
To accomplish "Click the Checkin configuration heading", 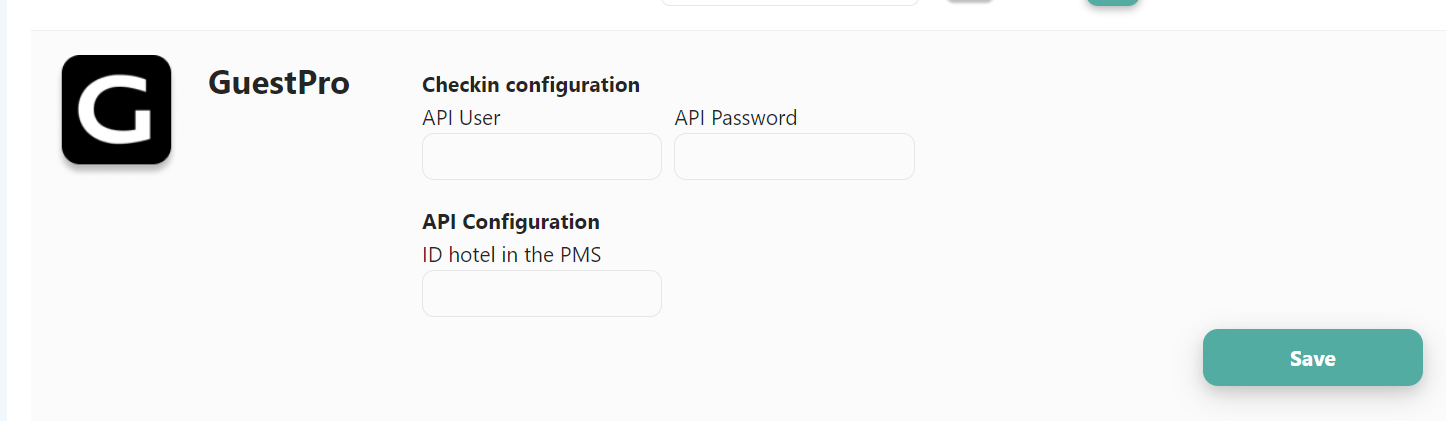I will (x=531, y=85).
